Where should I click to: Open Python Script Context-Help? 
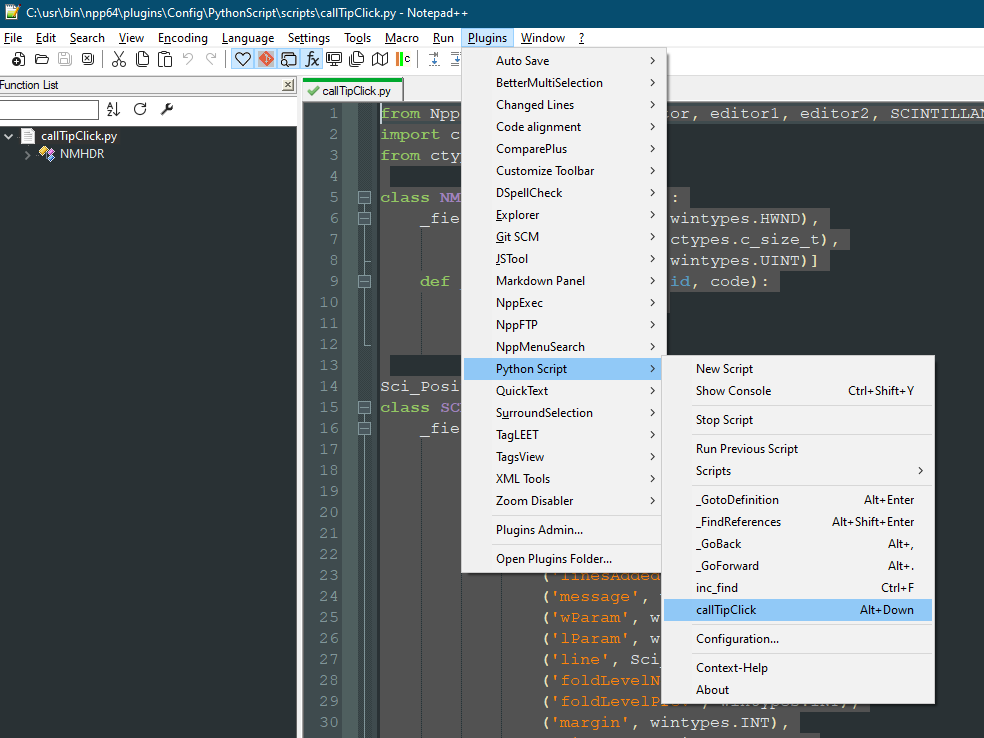point(798,668)
